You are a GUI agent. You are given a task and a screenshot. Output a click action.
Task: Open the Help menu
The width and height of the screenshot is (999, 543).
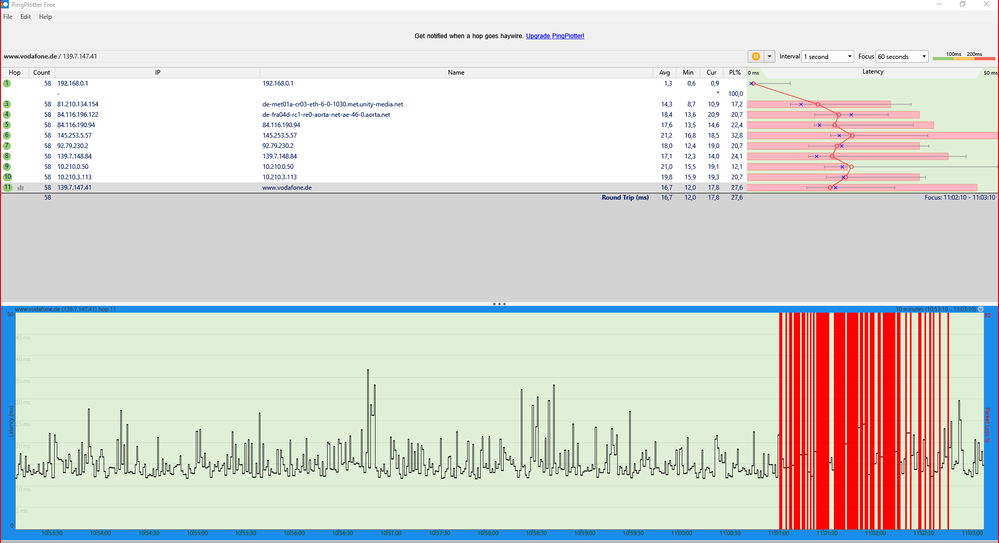45,17
